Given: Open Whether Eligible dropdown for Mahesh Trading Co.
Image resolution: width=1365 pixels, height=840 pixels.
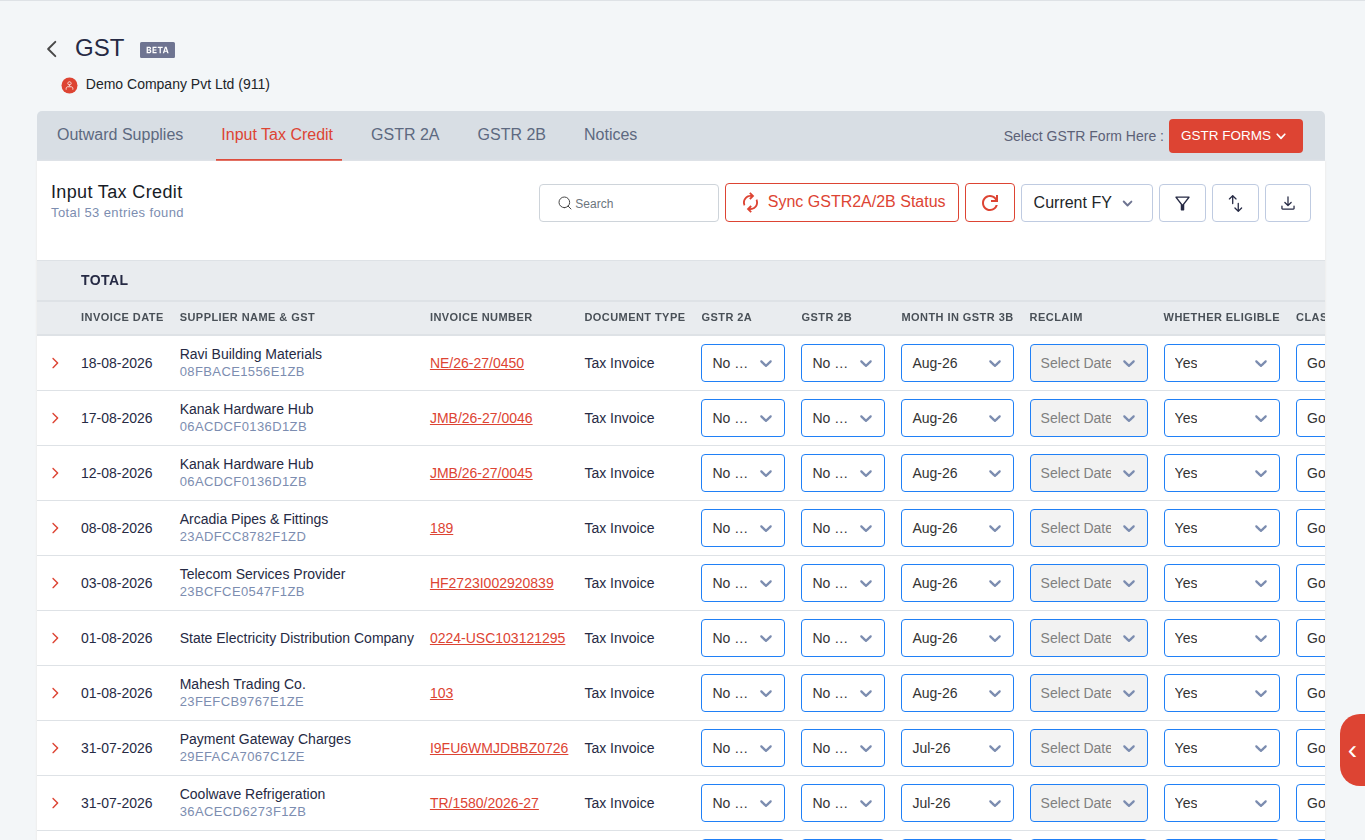Looking at the screenshot, I should click(x=1221, y=693).
